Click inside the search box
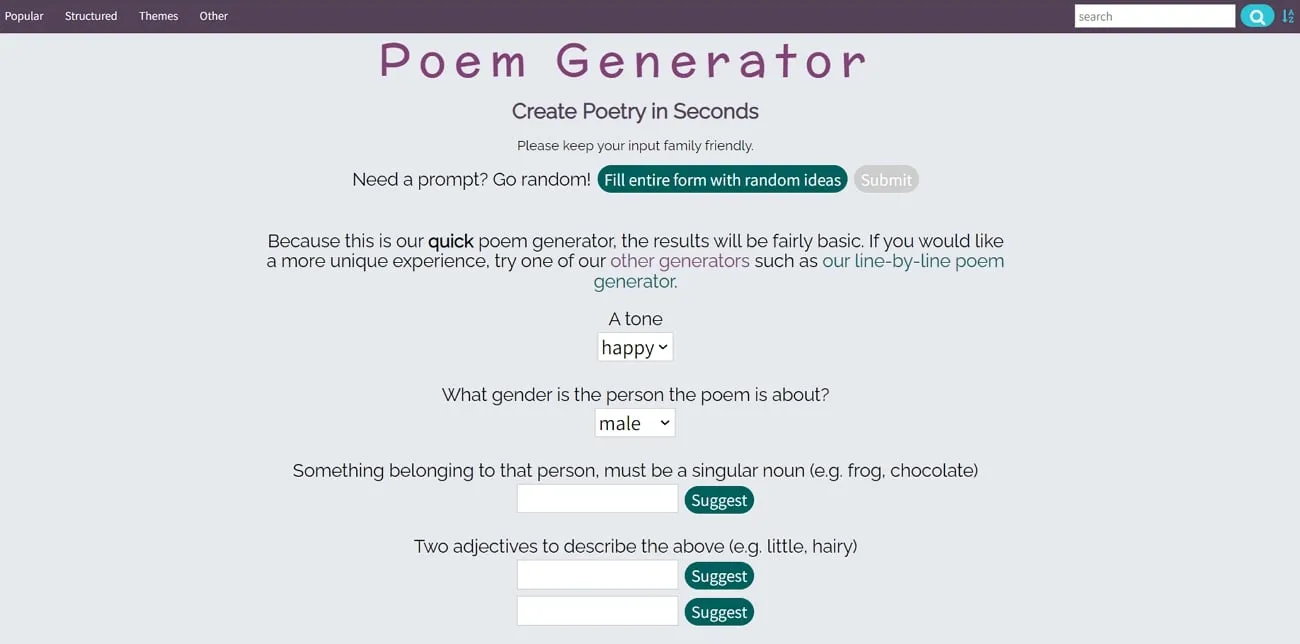 1155,16
